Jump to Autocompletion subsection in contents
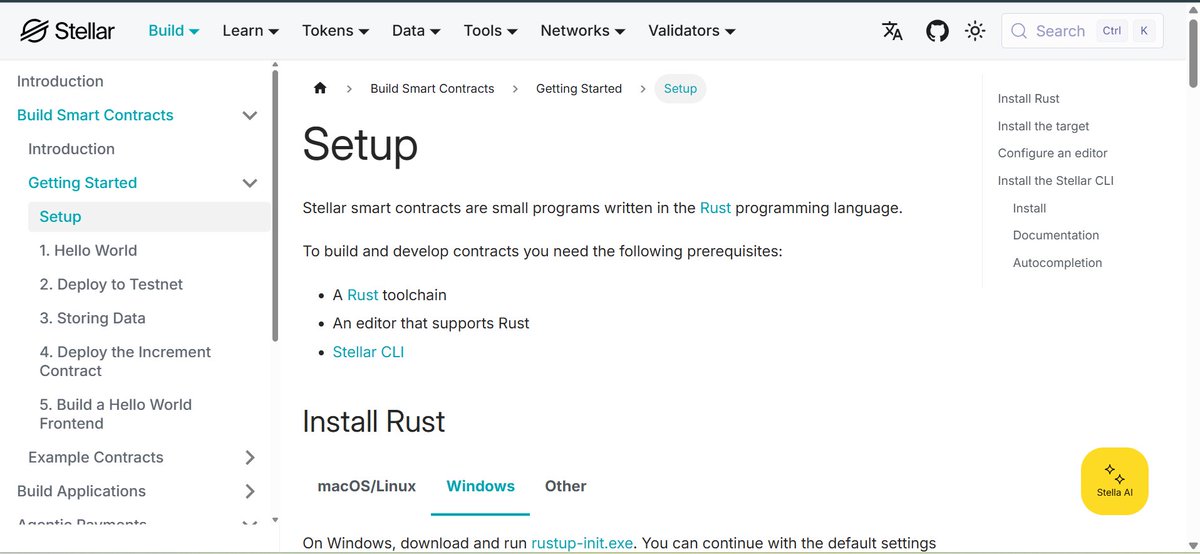The image size is (1200, 554). click(x=1058, y=263)
